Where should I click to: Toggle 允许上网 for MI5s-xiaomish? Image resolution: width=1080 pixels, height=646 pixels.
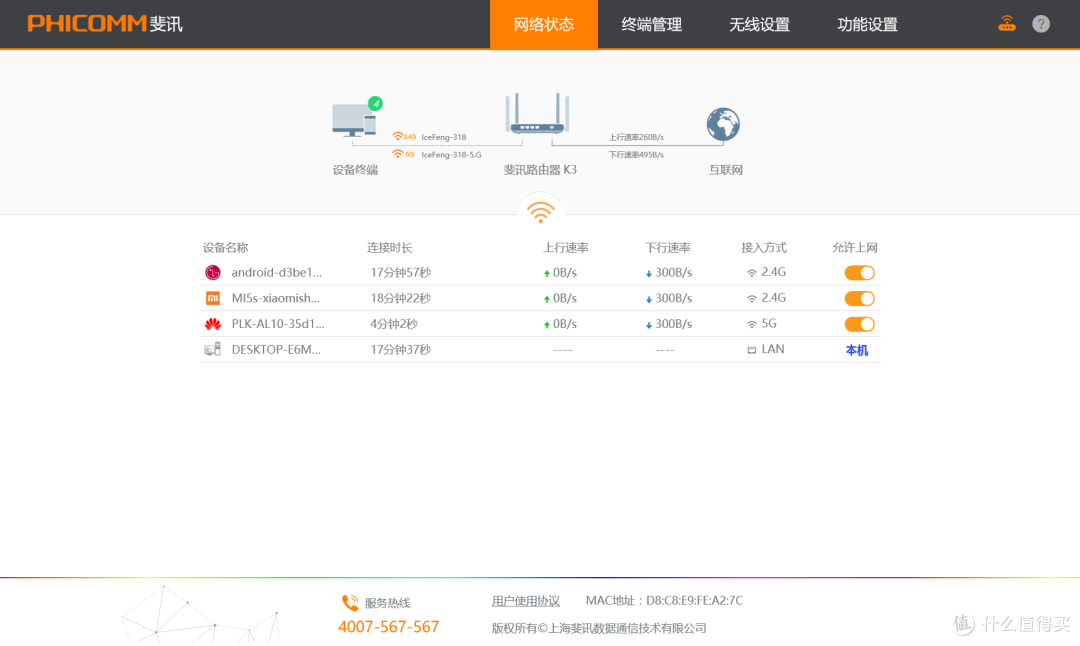point(858,298)
